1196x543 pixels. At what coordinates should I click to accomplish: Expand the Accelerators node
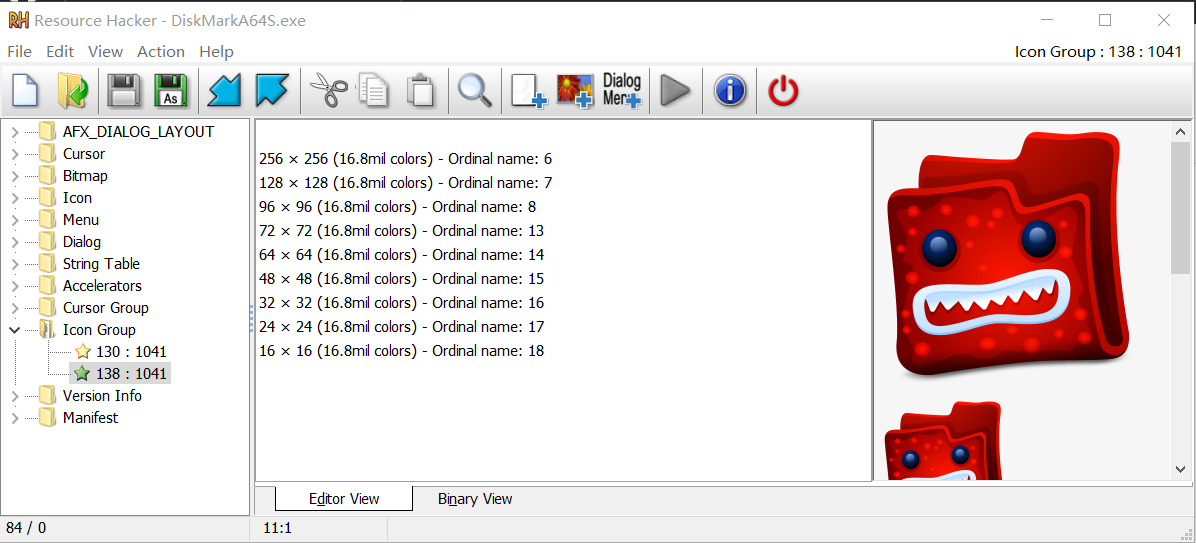pos(15,286)
